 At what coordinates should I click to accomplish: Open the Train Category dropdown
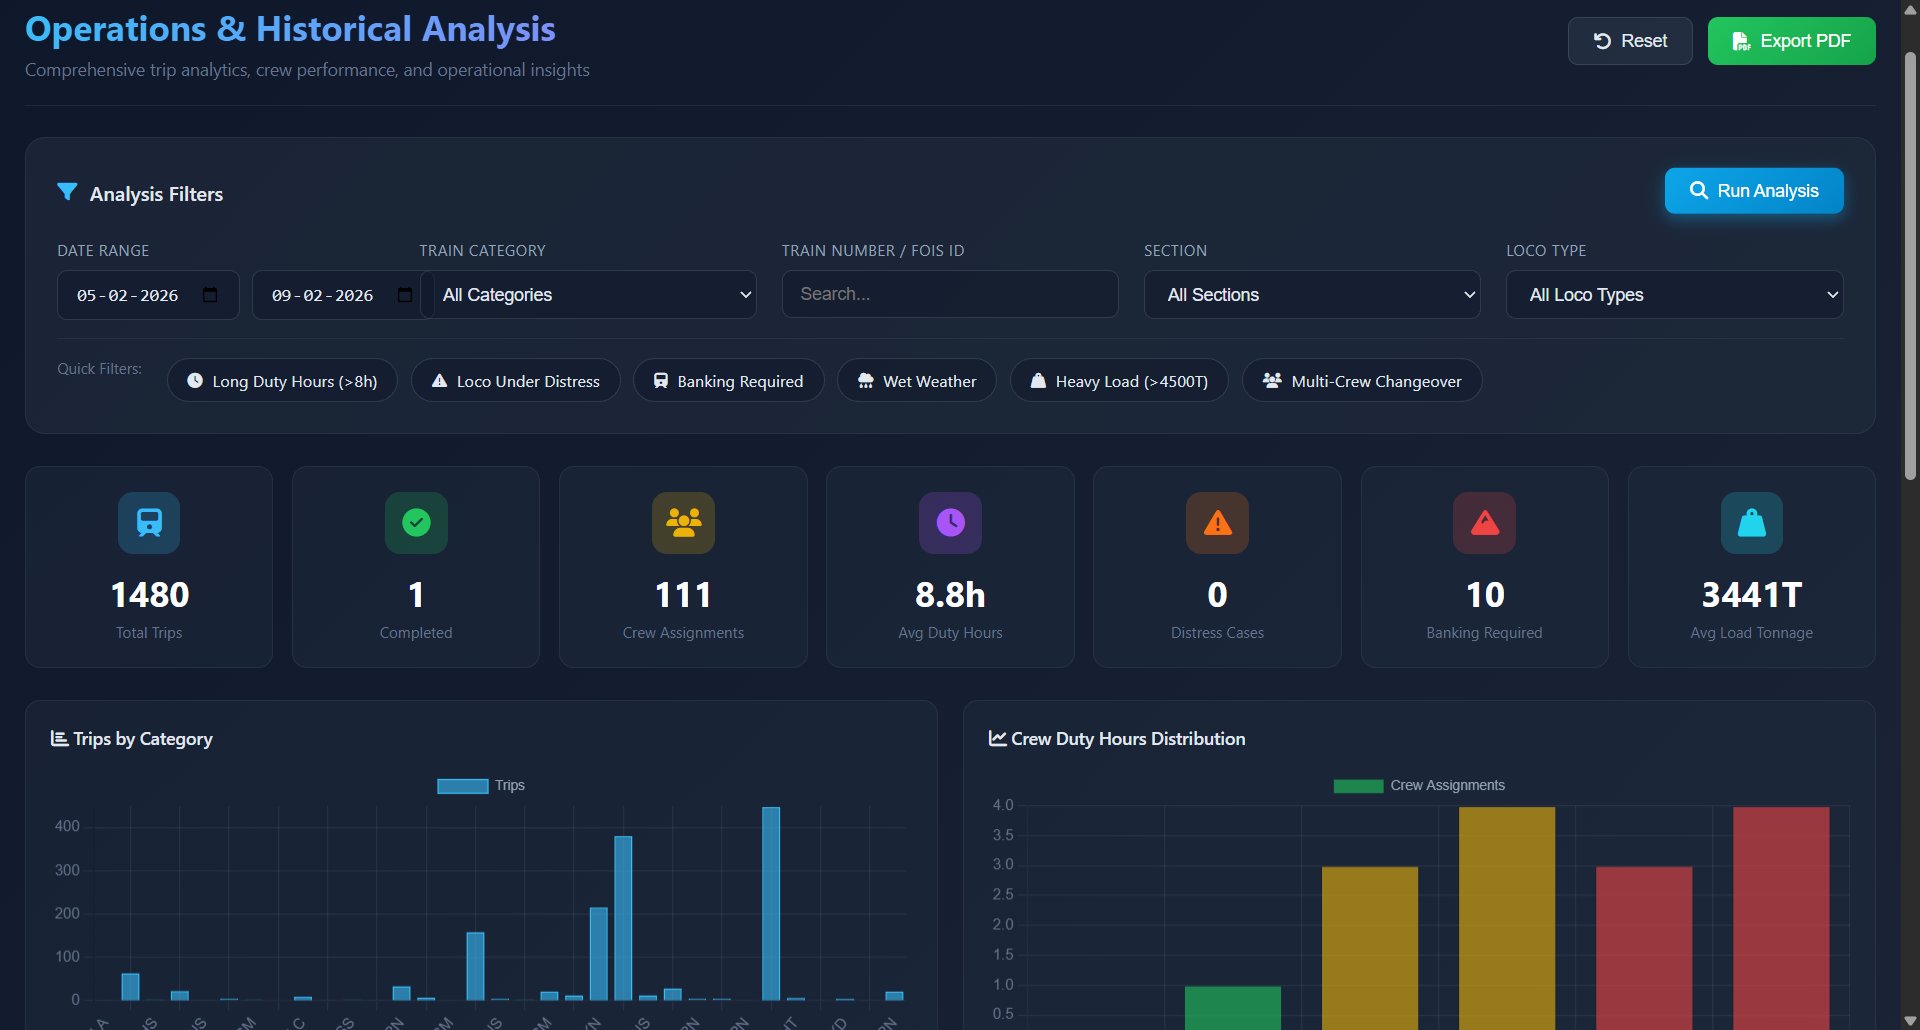590,294
